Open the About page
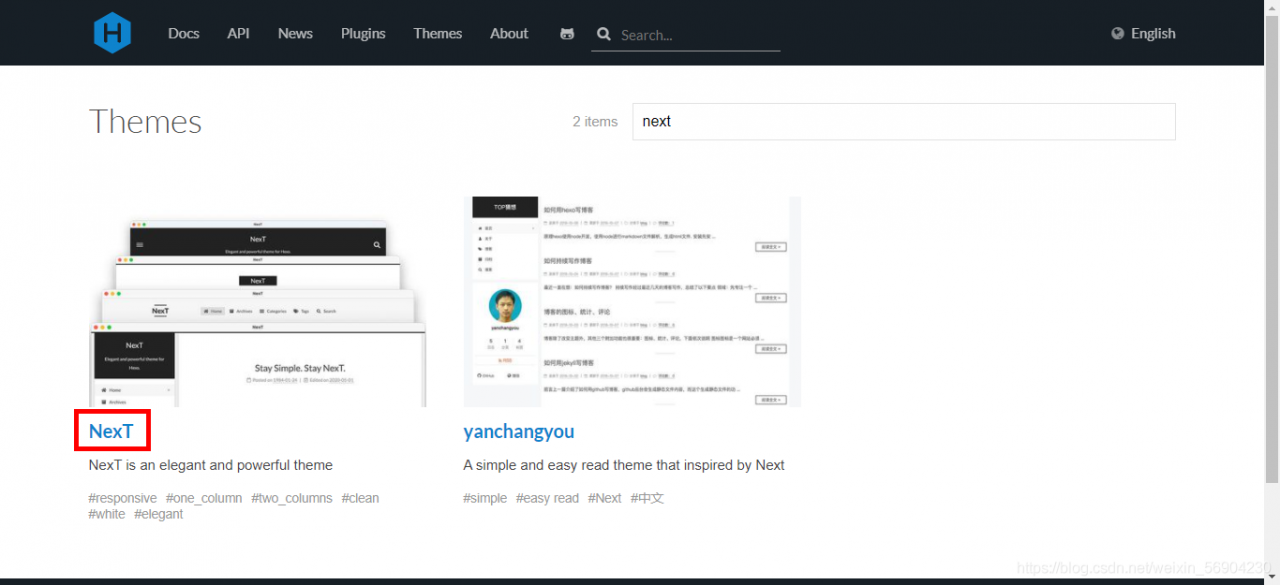Screen dimensions: 1280x585 pos(509,33)
